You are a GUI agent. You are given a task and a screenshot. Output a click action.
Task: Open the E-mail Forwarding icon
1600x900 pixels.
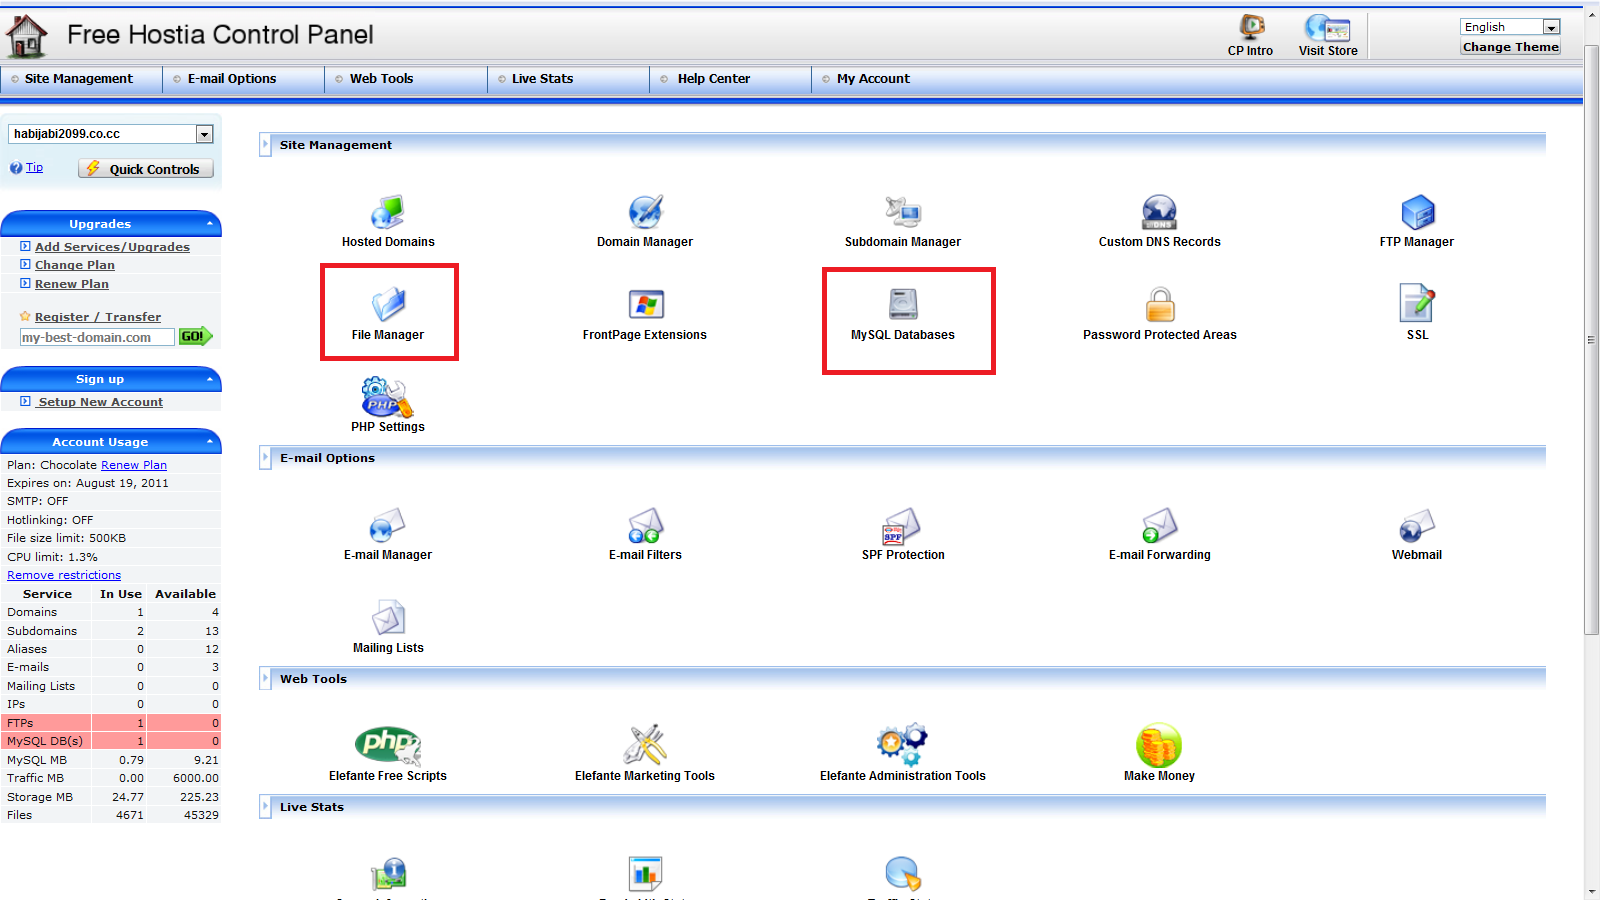1160,525
